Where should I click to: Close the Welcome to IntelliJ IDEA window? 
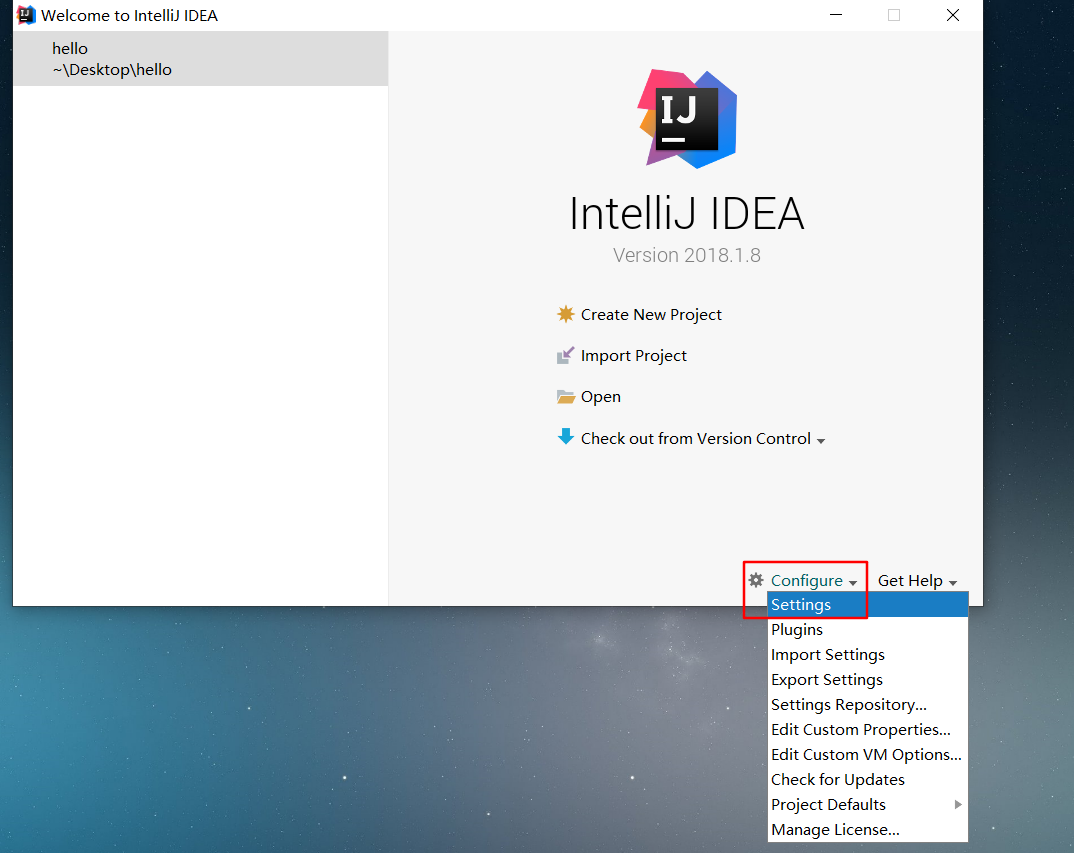coord(953,15)
